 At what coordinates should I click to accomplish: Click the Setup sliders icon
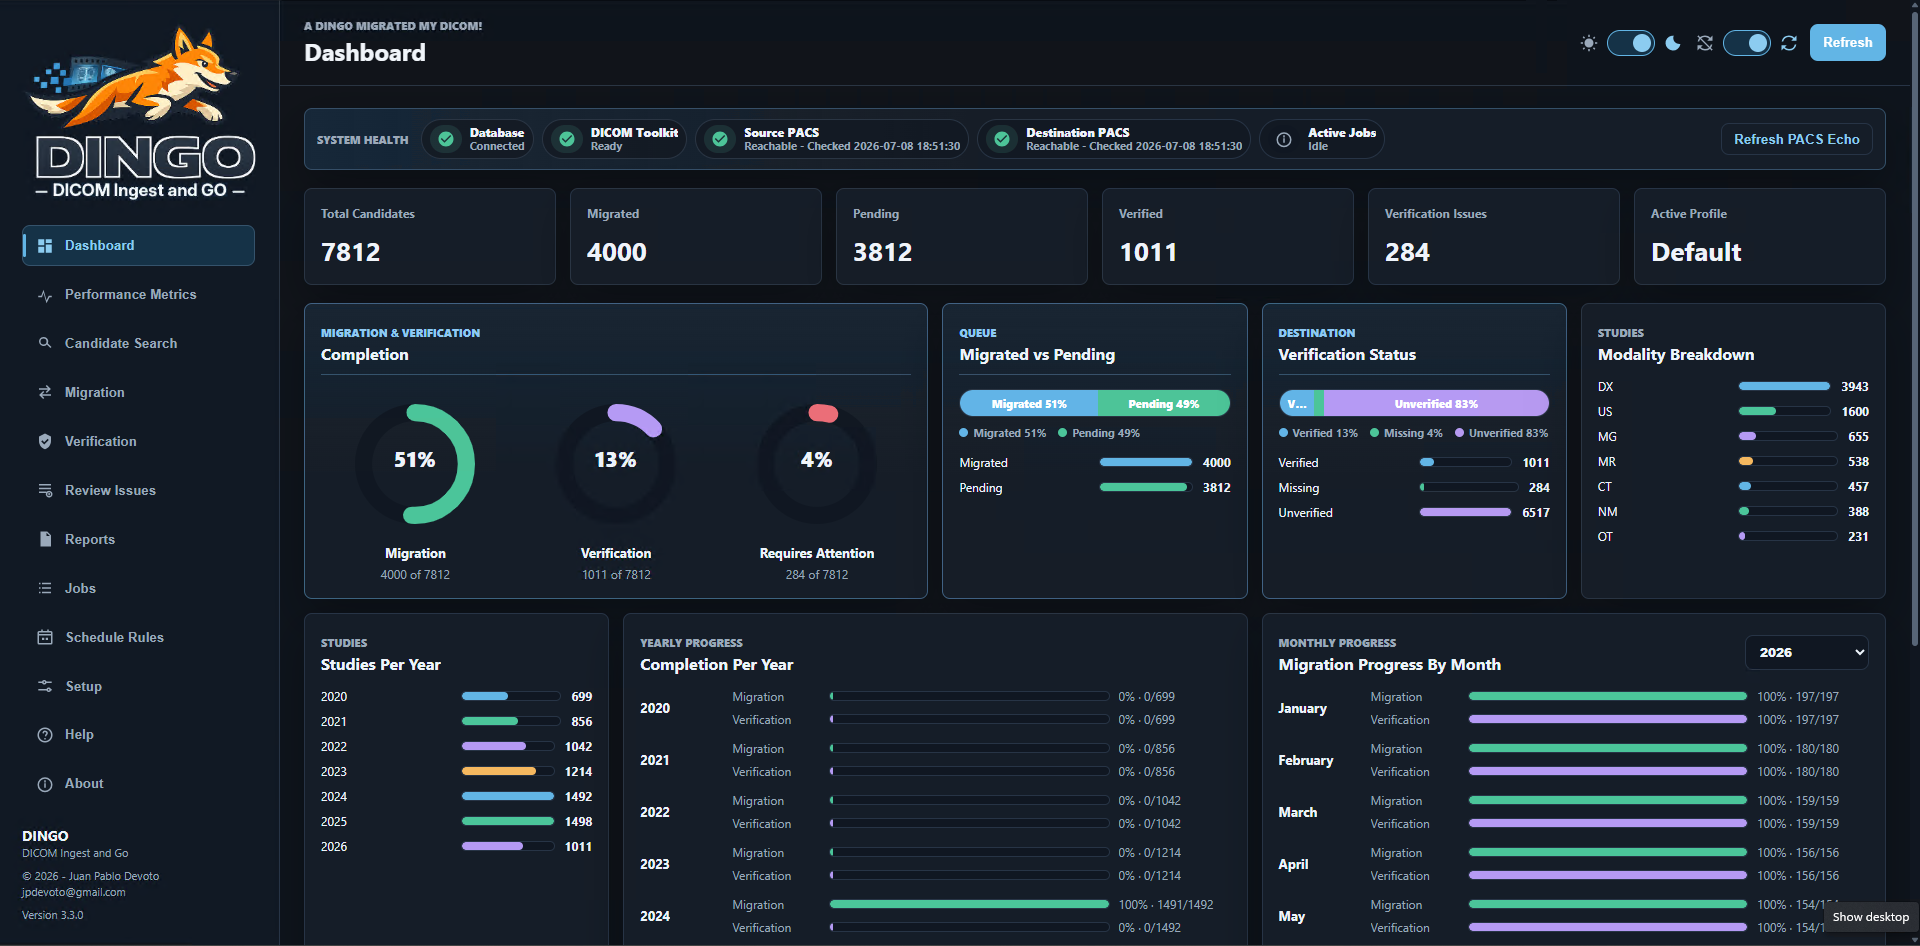(45, 686)
